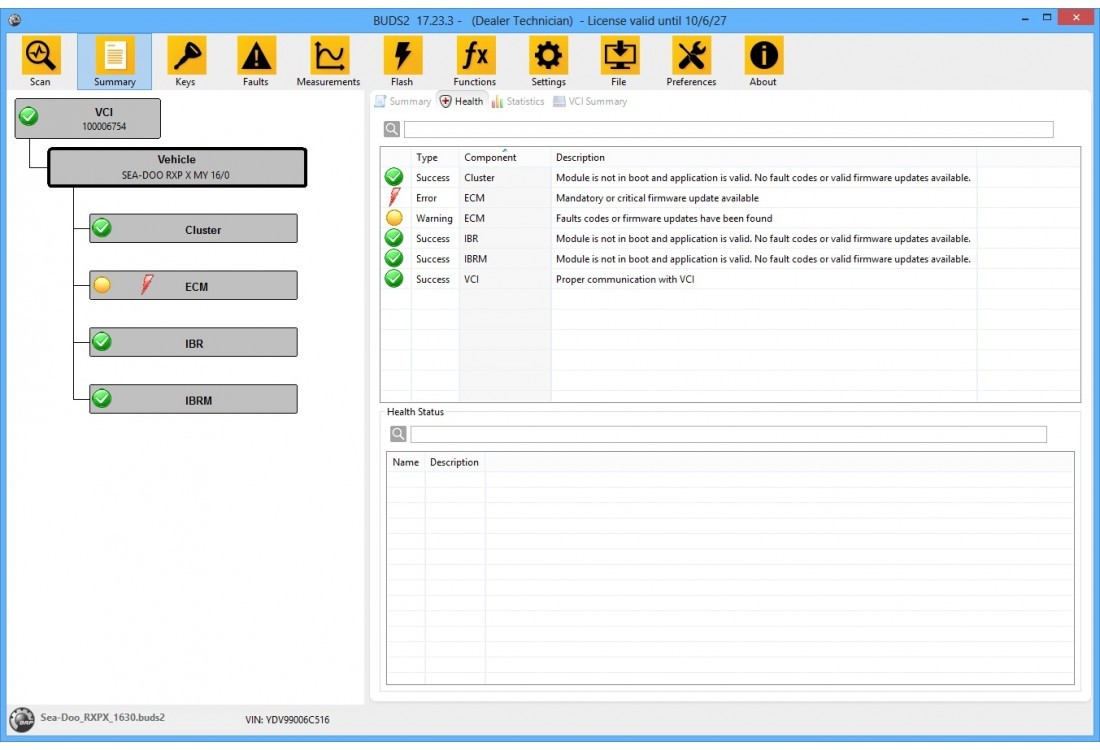Image resolution: width=1100 pixels, height=750 pixels.
Task: Click the Health Status search field
Action: click(728, 434)
